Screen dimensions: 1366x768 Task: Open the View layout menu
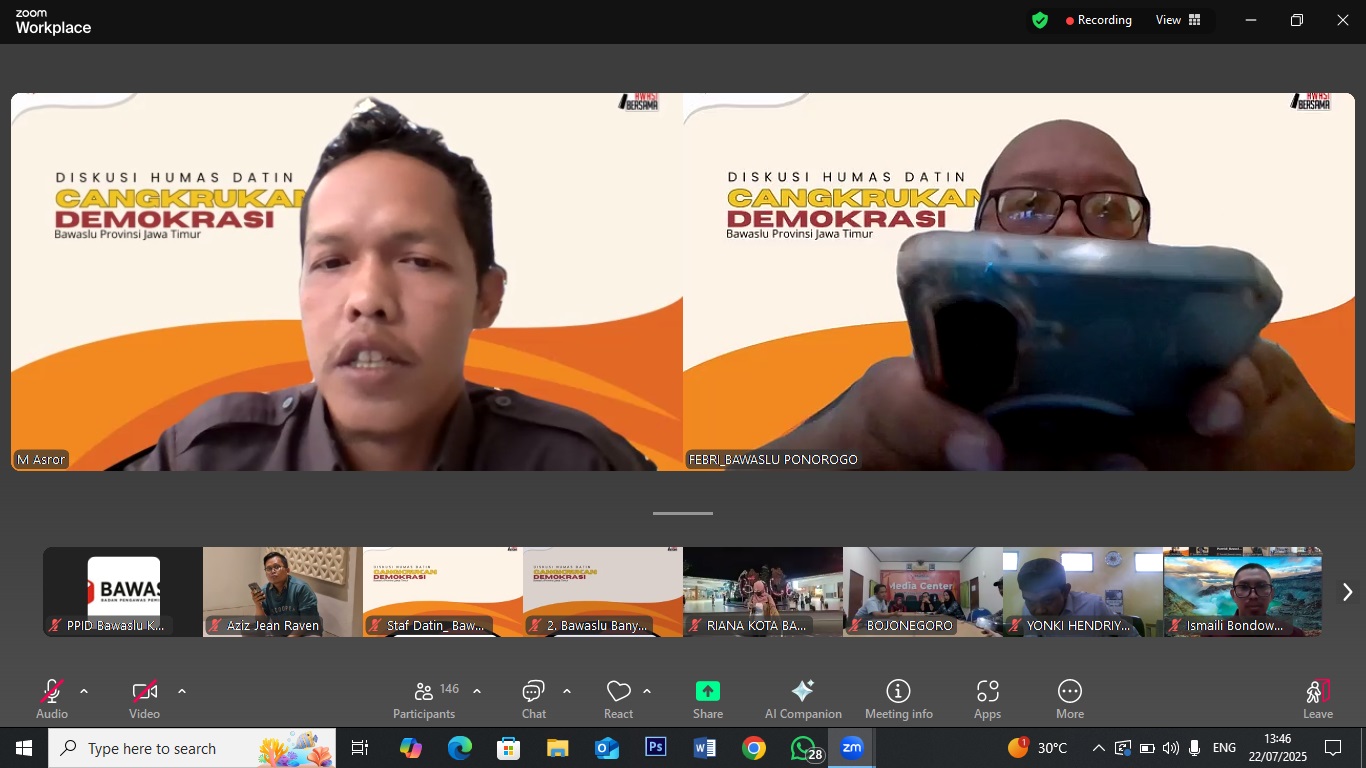click(x=1178, y=20)
